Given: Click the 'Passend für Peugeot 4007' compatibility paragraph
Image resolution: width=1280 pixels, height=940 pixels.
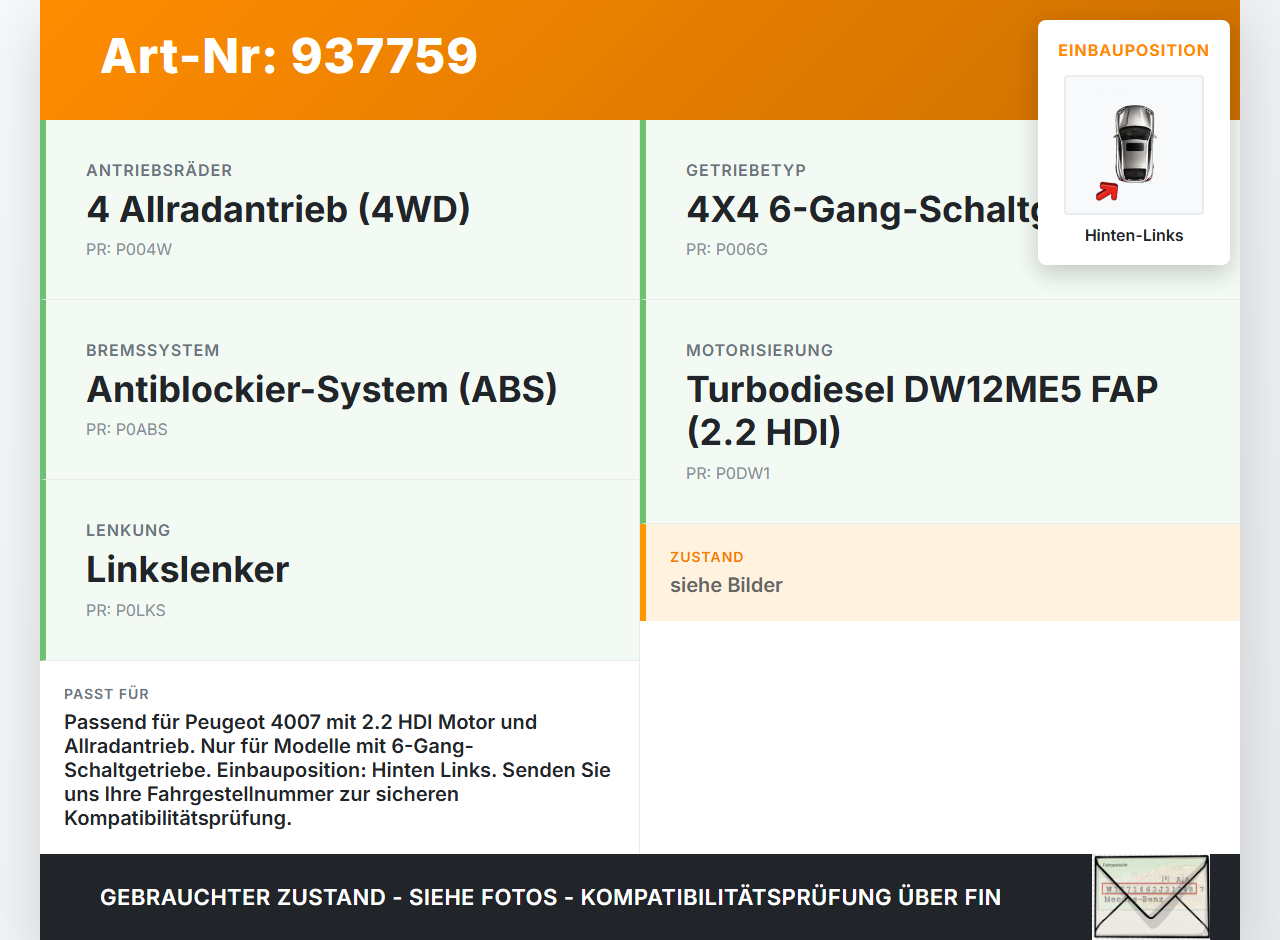Looking at the screenshot, I should click(x=338, y=770).
